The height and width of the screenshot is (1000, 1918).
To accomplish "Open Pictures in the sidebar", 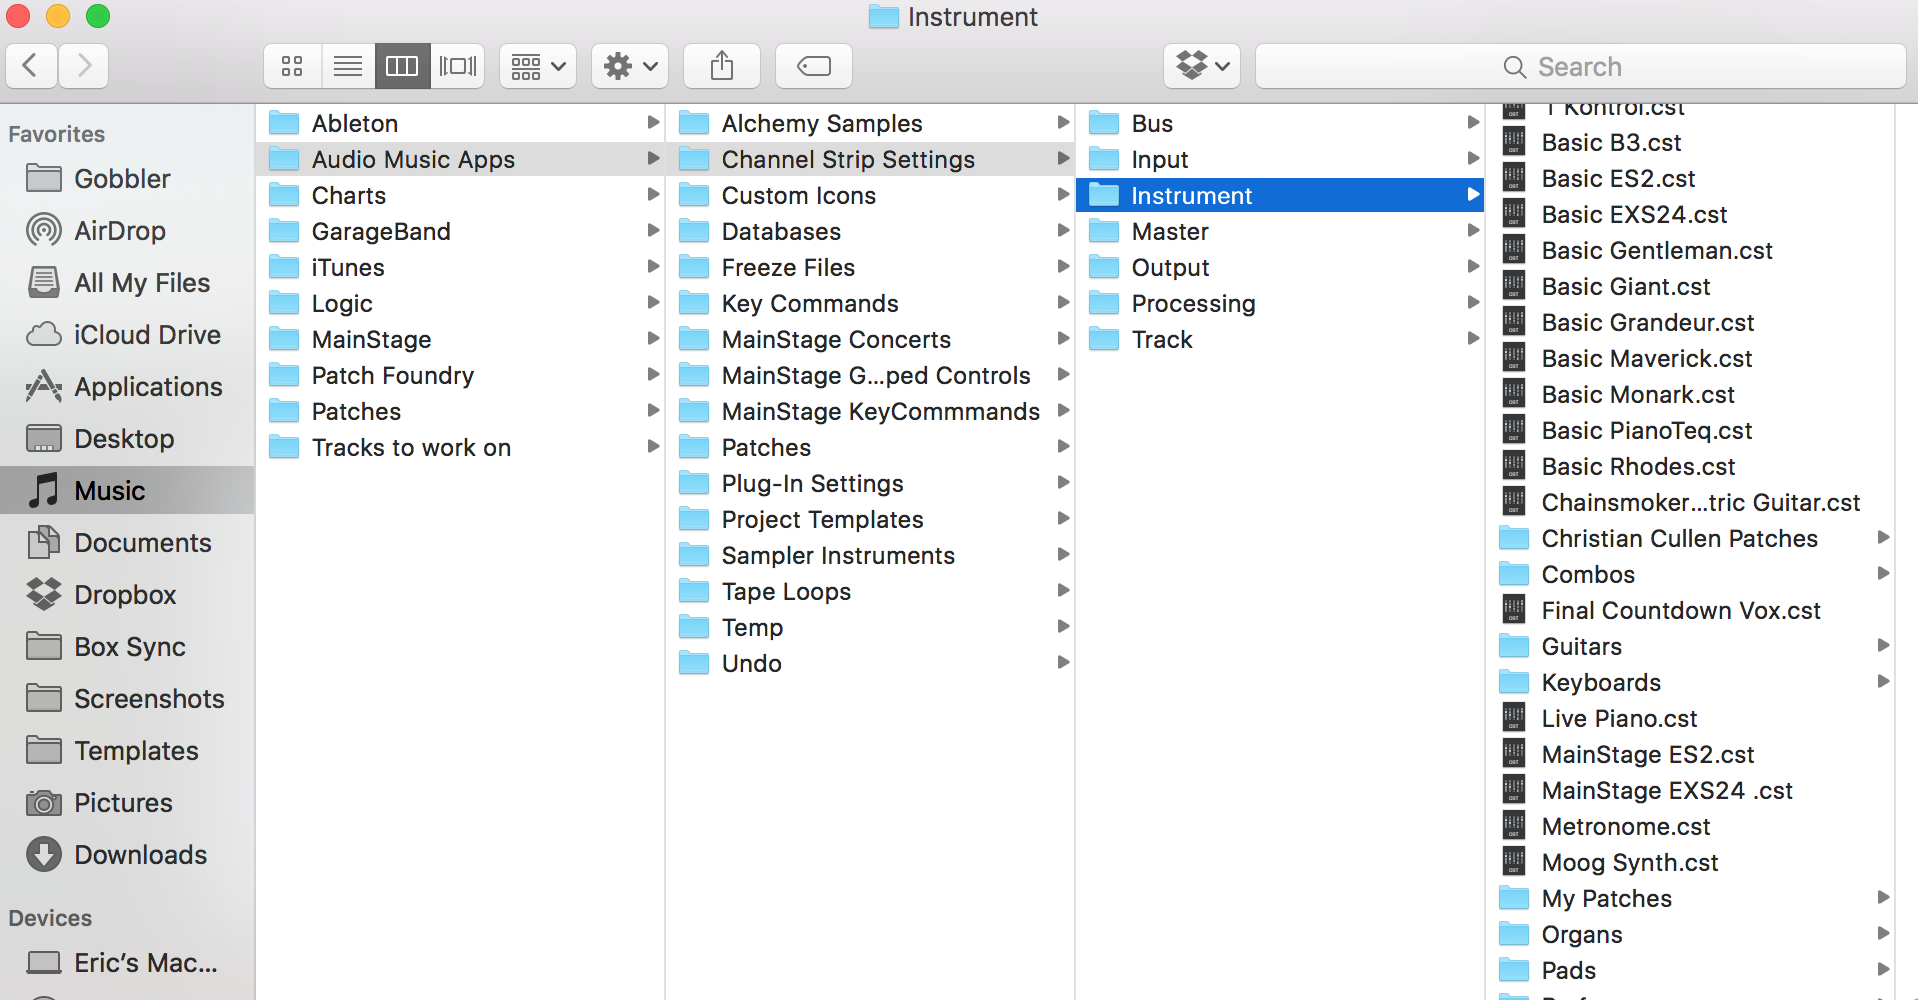I will 127,803.
